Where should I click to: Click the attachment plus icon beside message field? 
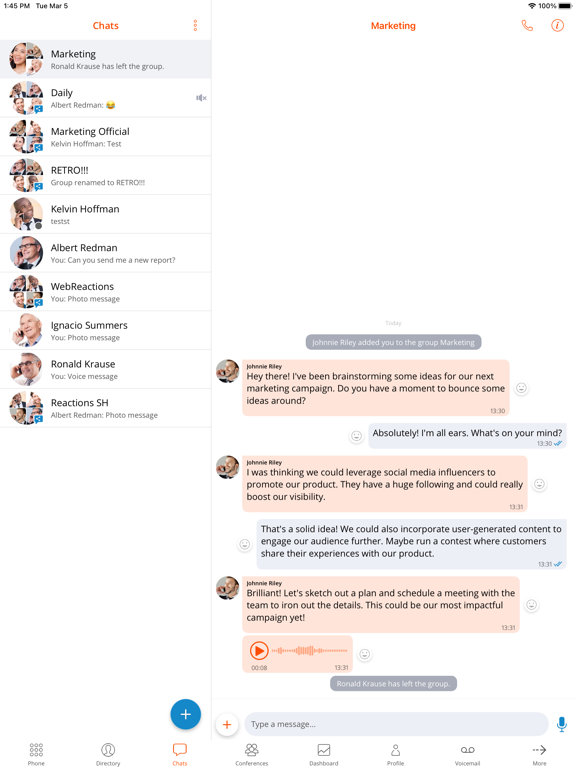[x=227, y=724]
